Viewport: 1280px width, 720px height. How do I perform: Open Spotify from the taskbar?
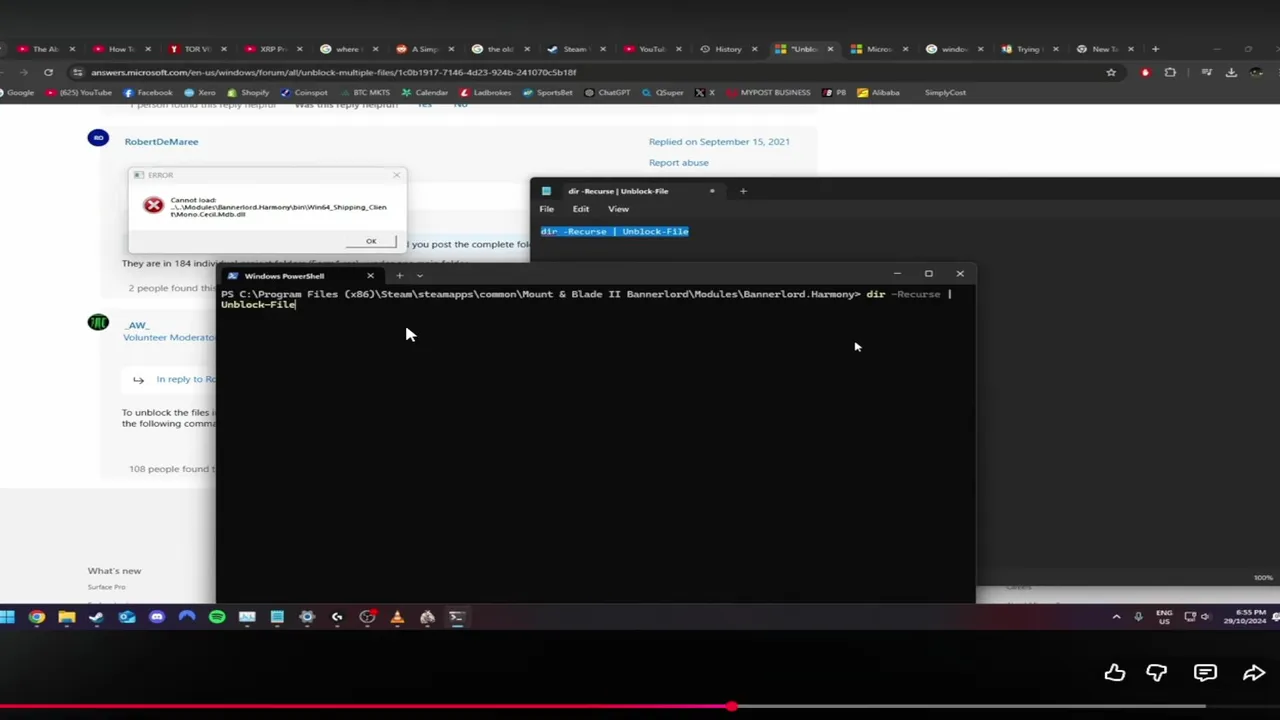[x=217, y=617]
